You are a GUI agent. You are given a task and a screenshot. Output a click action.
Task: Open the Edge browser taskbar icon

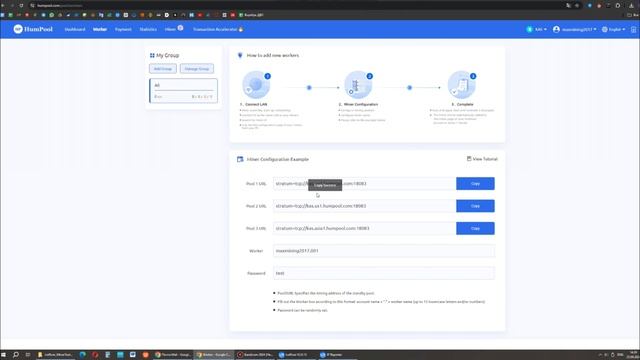[x=82, y=355]
